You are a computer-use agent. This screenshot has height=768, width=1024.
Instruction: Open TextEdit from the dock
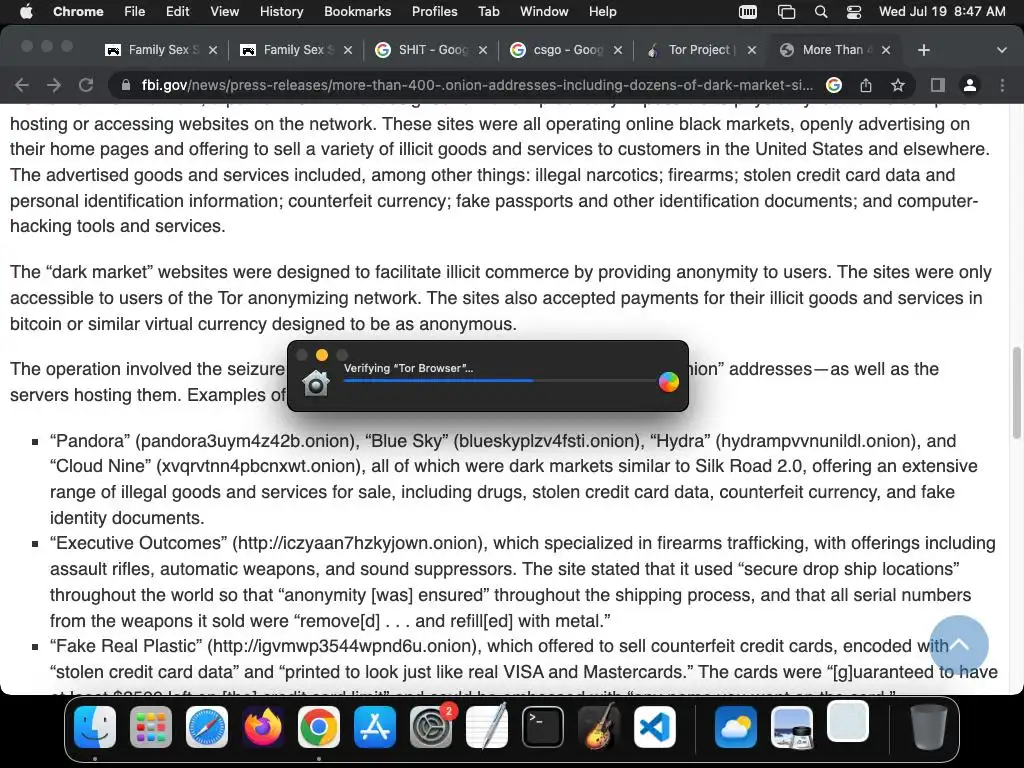(x=487, y=727)
